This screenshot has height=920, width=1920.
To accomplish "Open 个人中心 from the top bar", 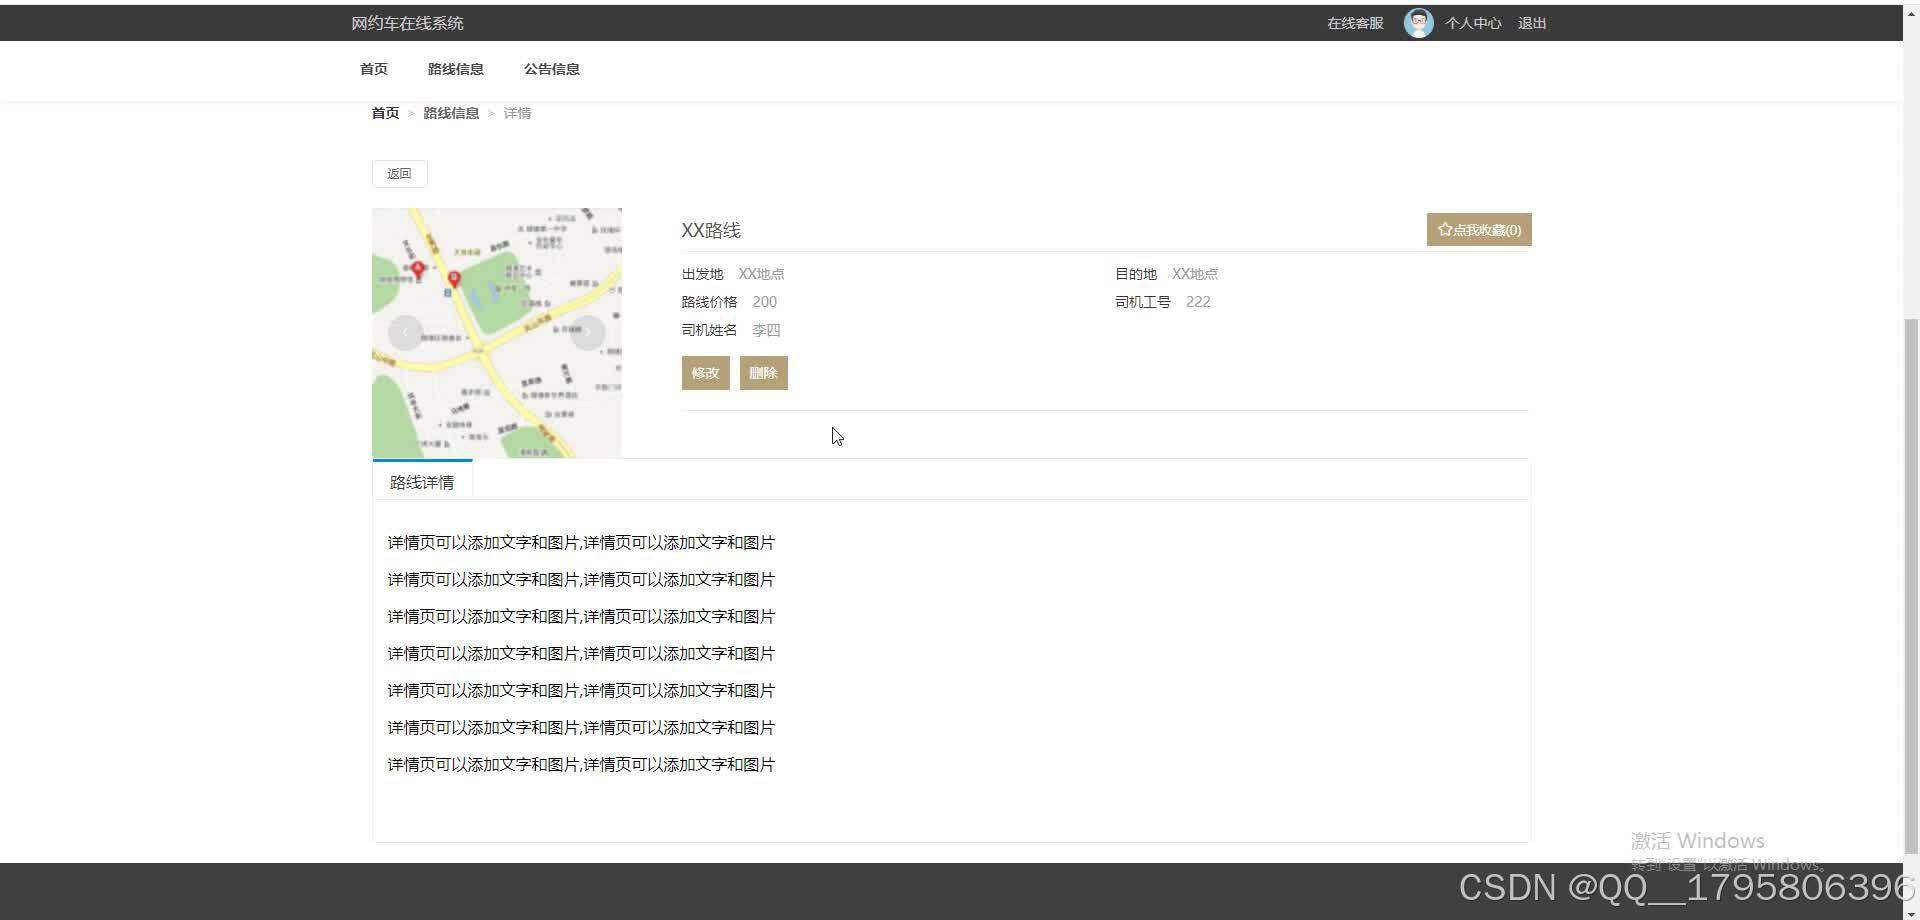I will coord(1472,22).
